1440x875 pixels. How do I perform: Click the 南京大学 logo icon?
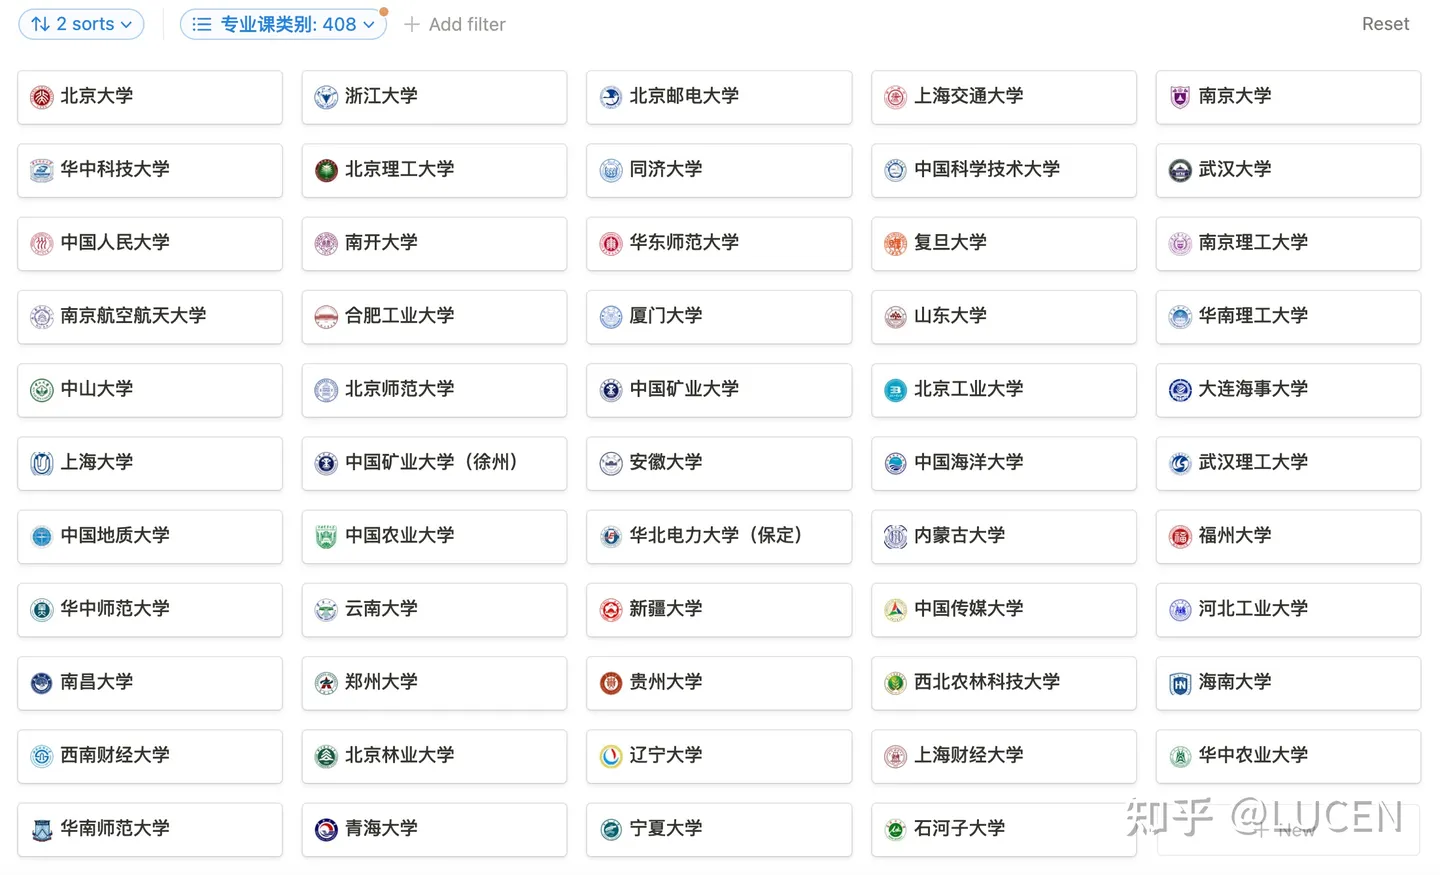(1180, 97)
